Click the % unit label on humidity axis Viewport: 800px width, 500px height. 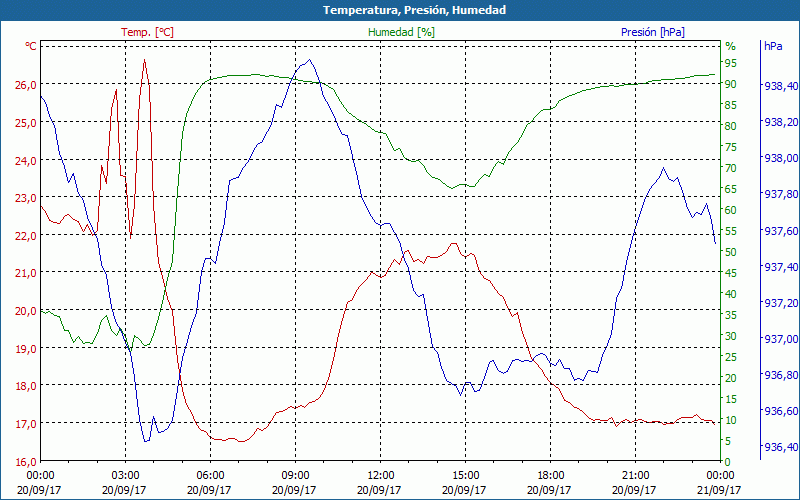click(x=731, y=46)
